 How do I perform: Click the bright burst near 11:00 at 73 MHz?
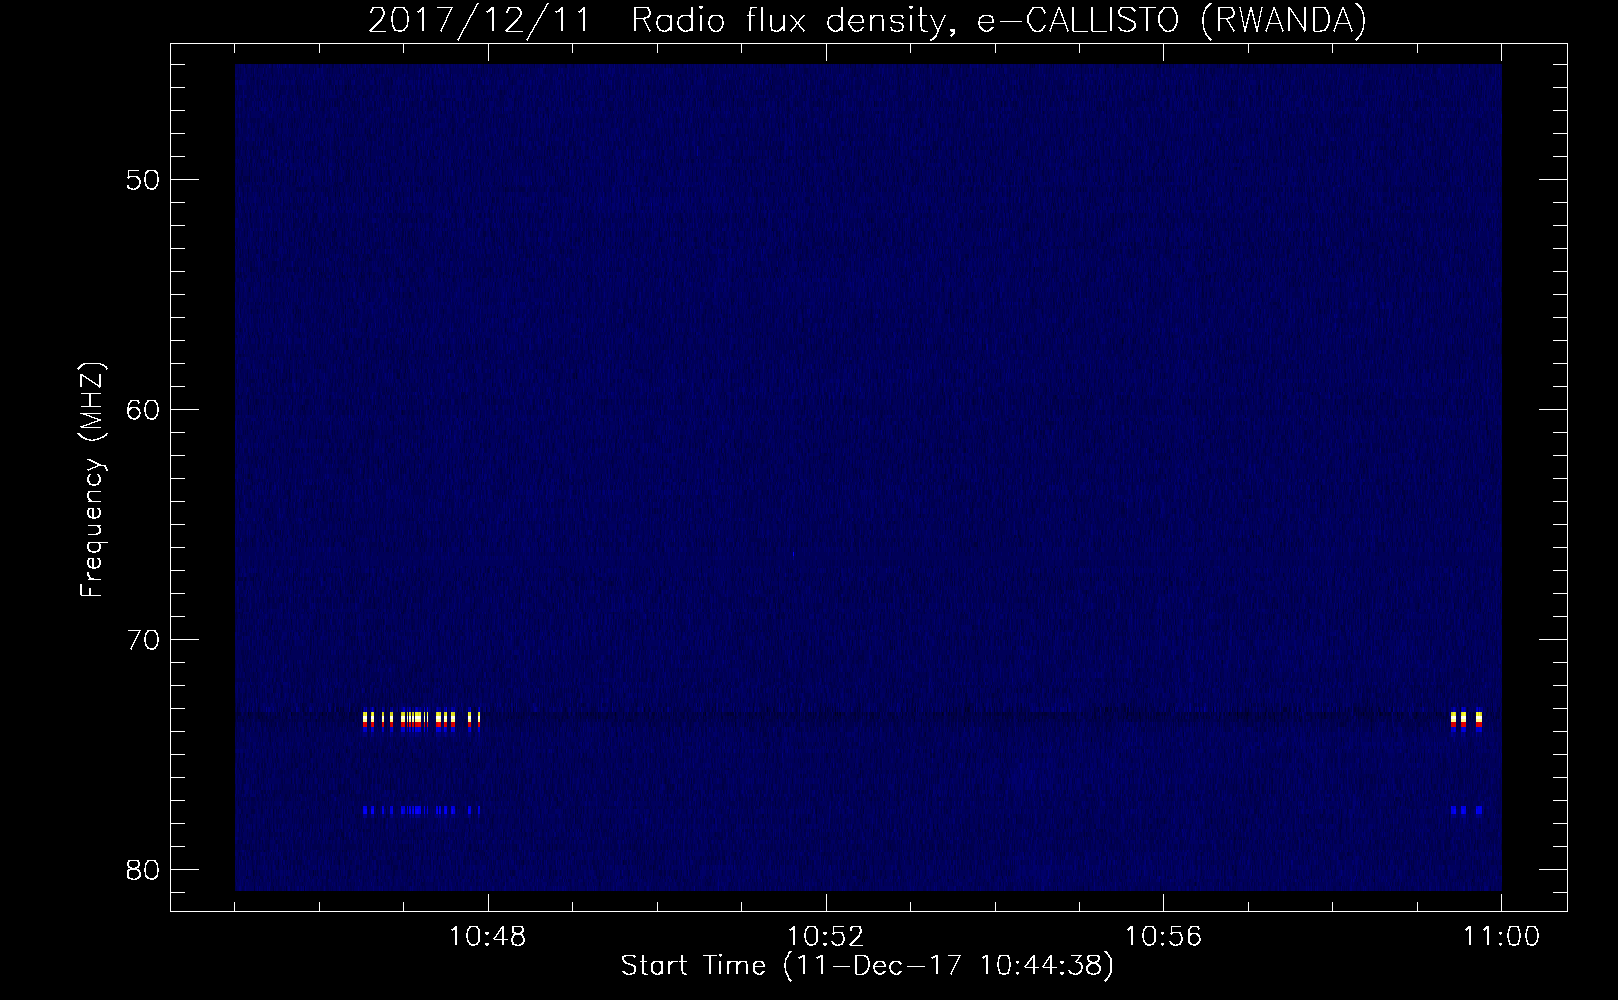tap(1466, 721)
